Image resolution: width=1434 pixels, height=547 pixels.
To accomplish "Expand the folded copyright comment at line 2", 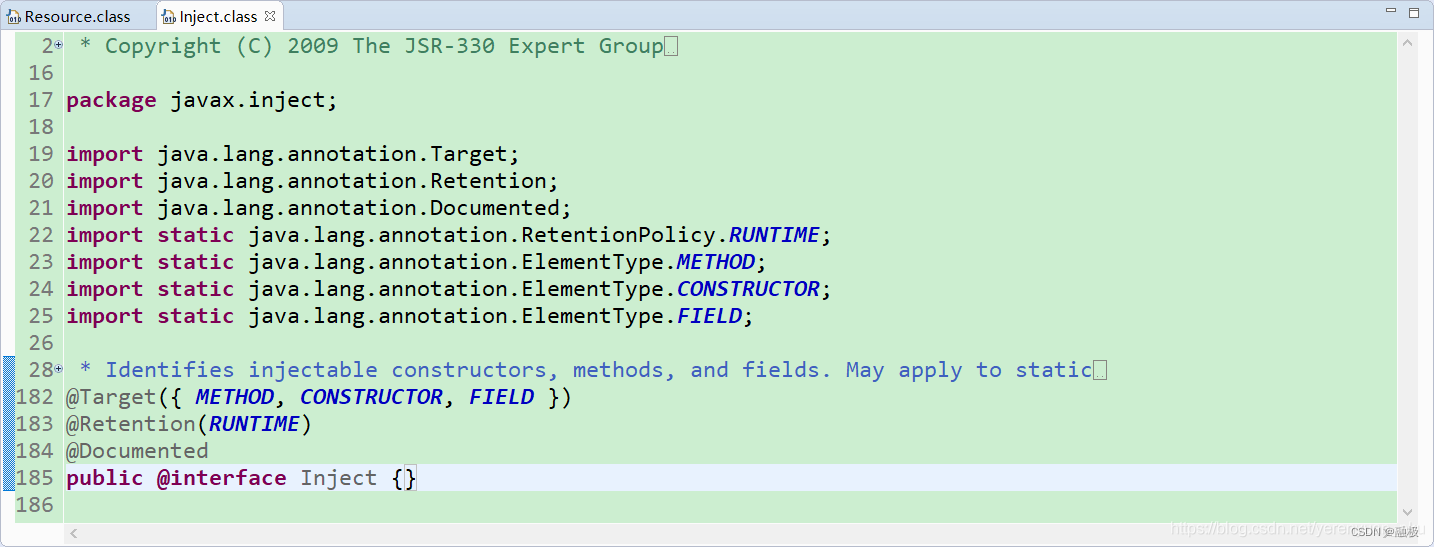I will coord(58,46).
